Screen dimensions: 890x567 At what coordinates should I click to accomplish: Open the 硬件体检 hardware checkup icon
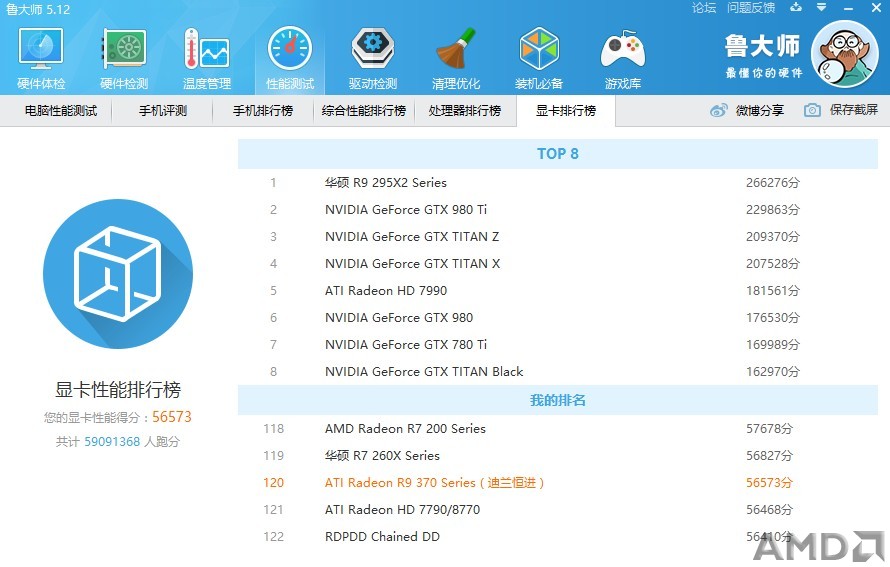(x=41, y=49)
